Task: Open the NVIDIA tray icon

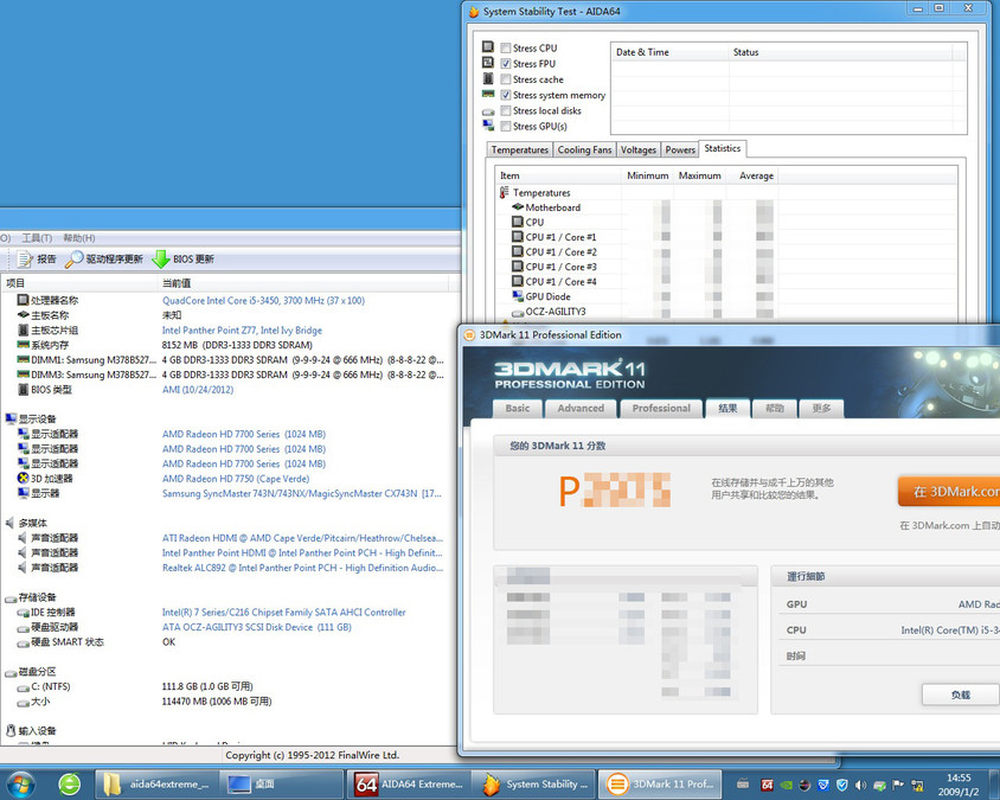Action: coord(786,785)
